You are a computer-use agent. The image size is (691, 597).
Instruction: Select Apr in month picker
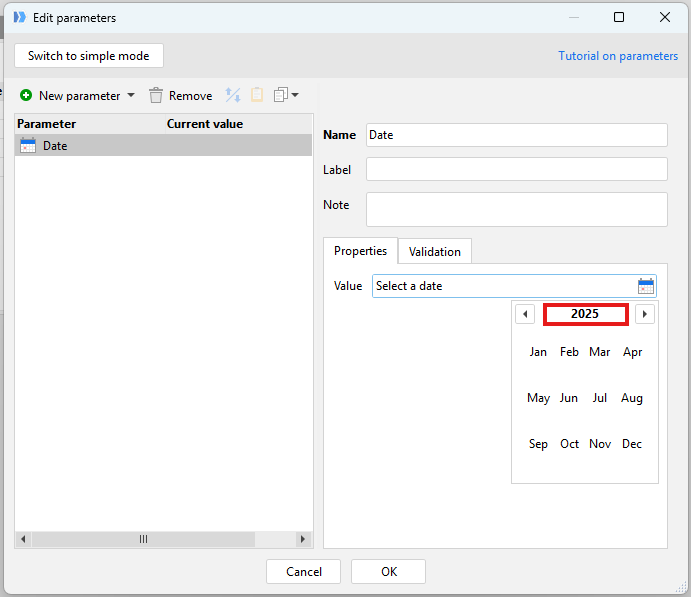(x=632, y=352)
